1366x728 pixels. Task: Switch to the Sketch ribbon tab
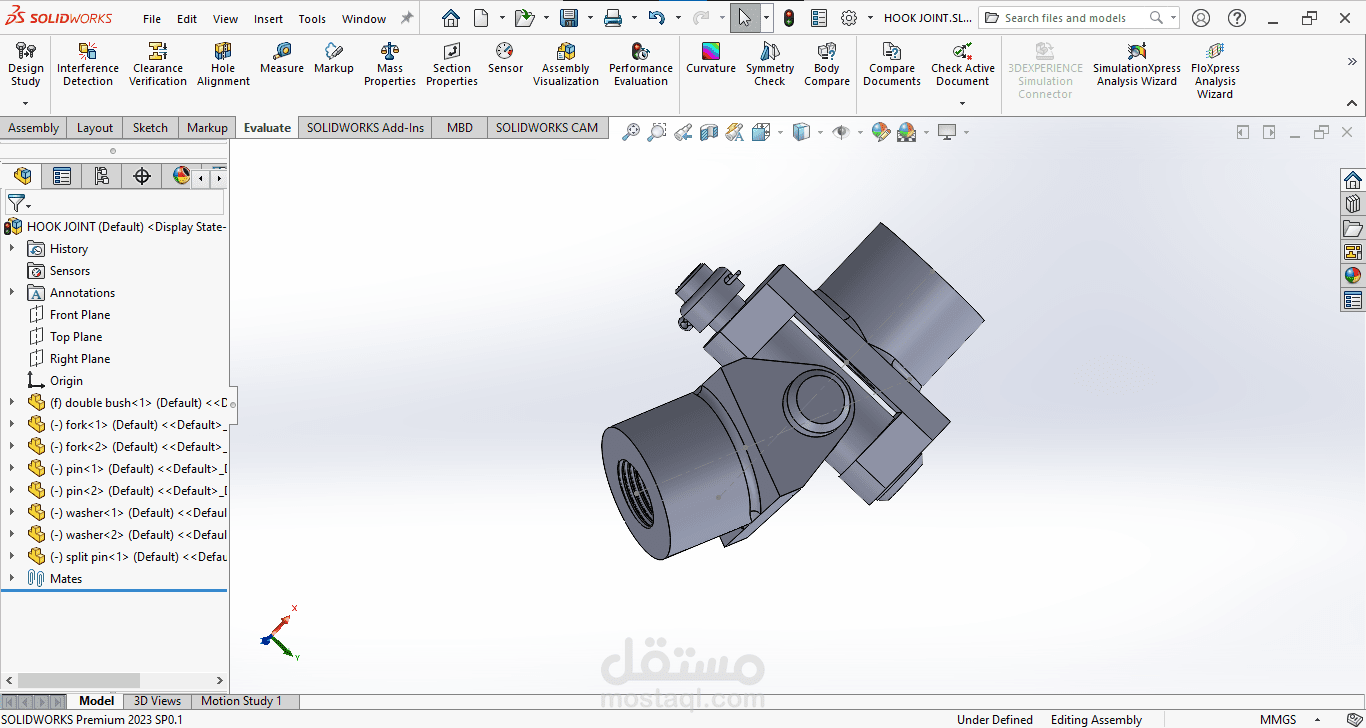click(x=150, y=127)
